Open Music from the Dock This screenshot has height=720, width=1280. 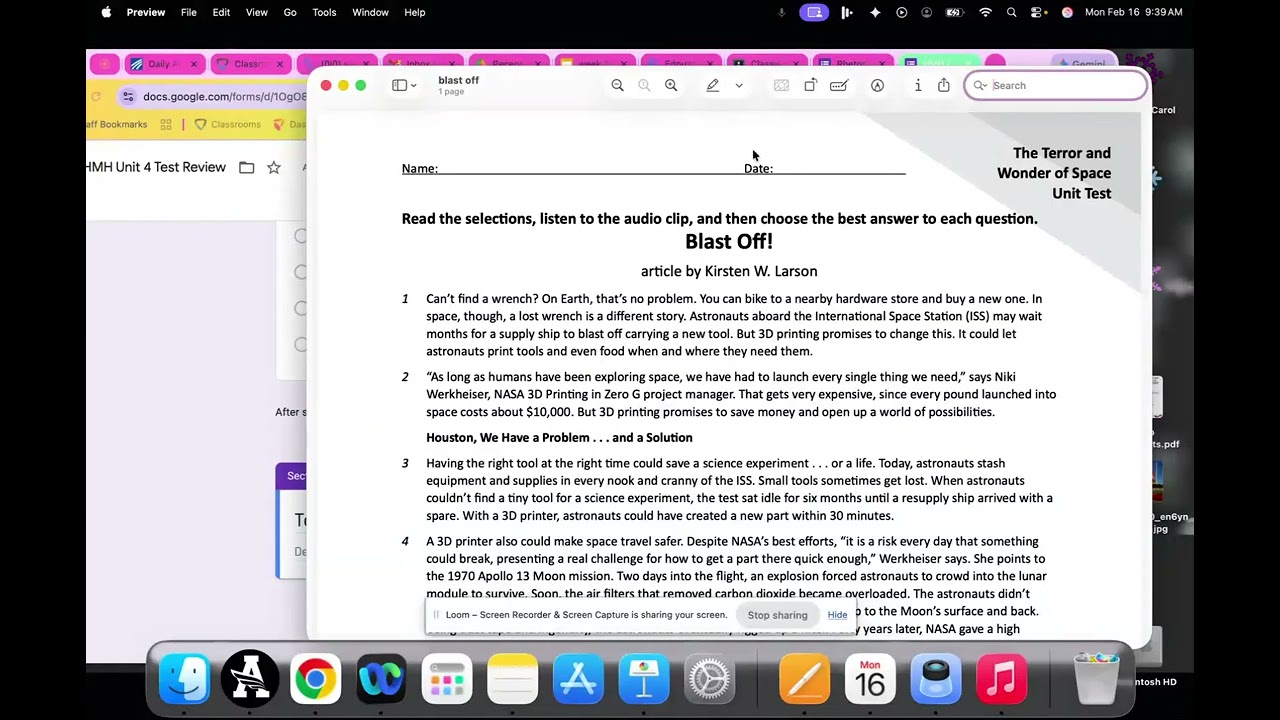tap(1001, 679)
